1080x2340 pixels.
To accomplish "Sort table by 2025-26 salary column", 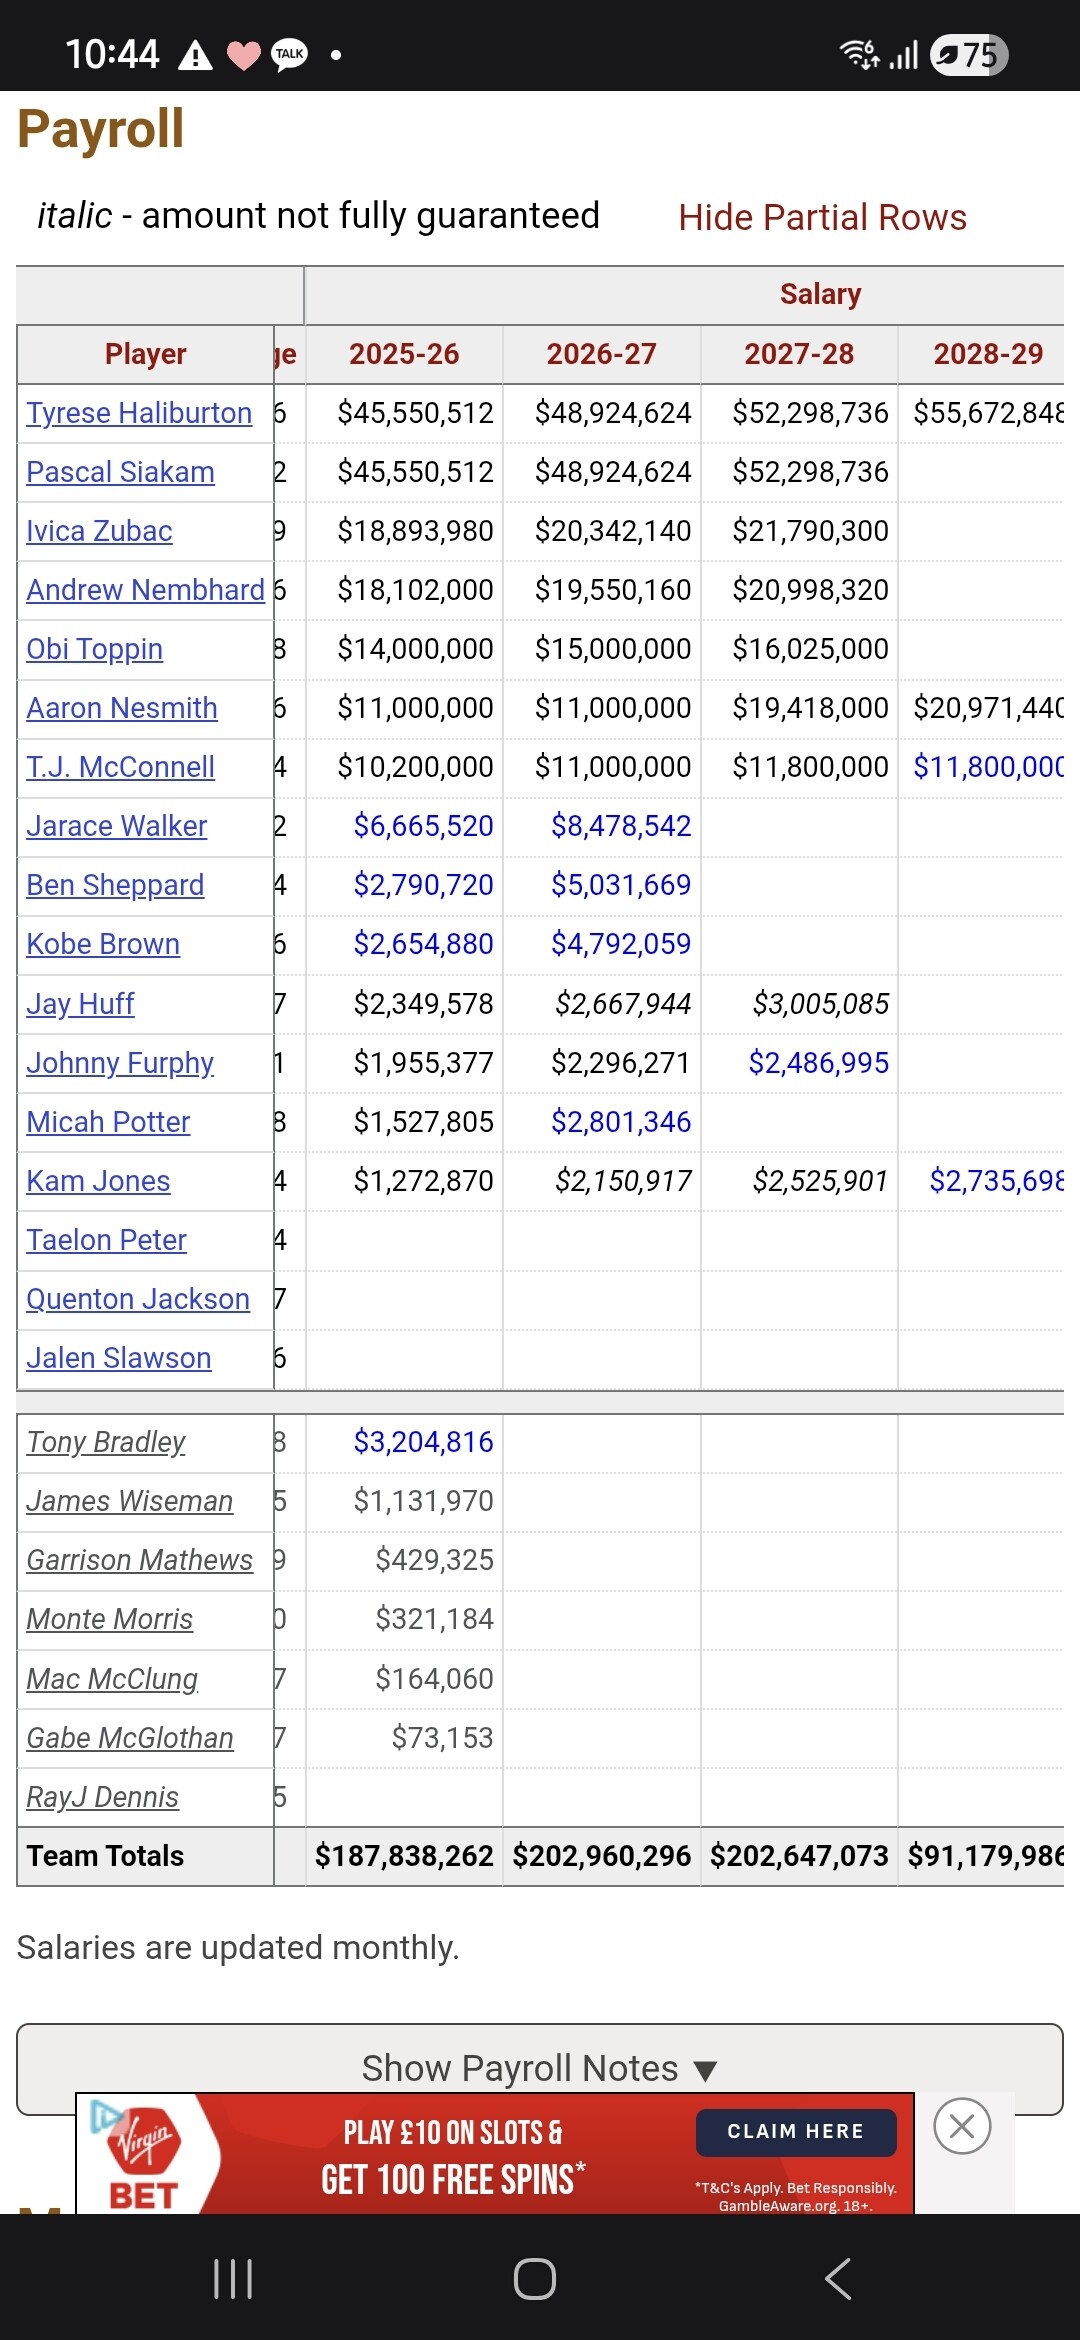I will 404,354.
